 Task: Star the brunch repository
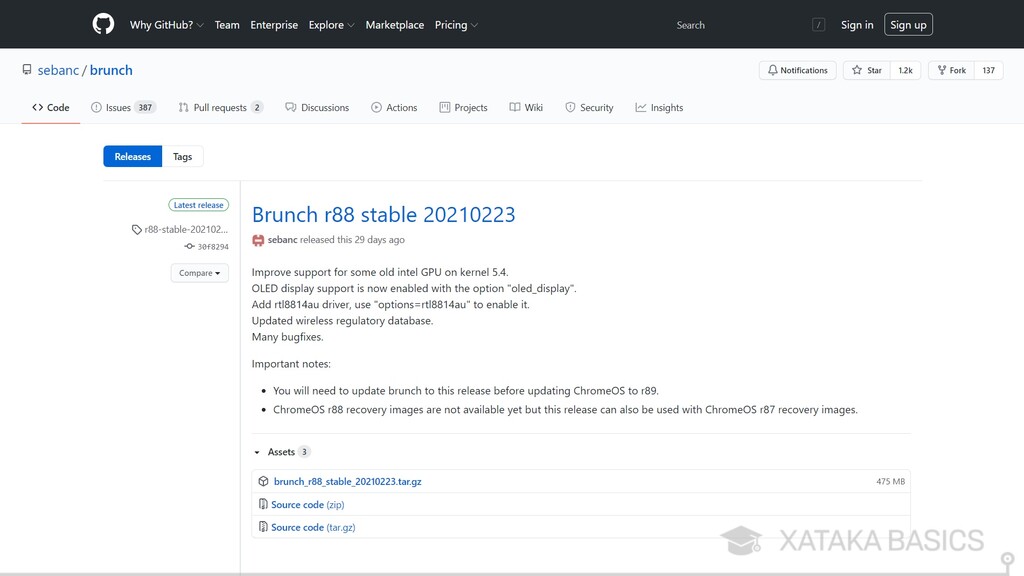pyautogui.click(x=867, y=70)
